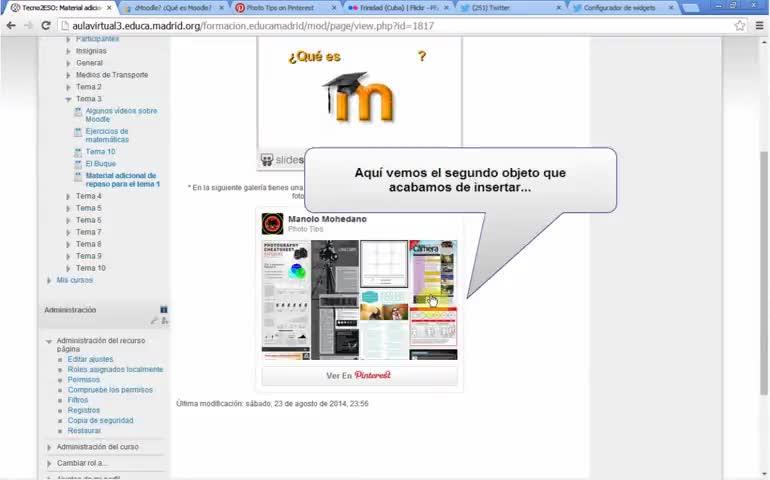This screenshot has height=480, width=770.
Task: Close the Twitter tab
Action: (558, 8)
